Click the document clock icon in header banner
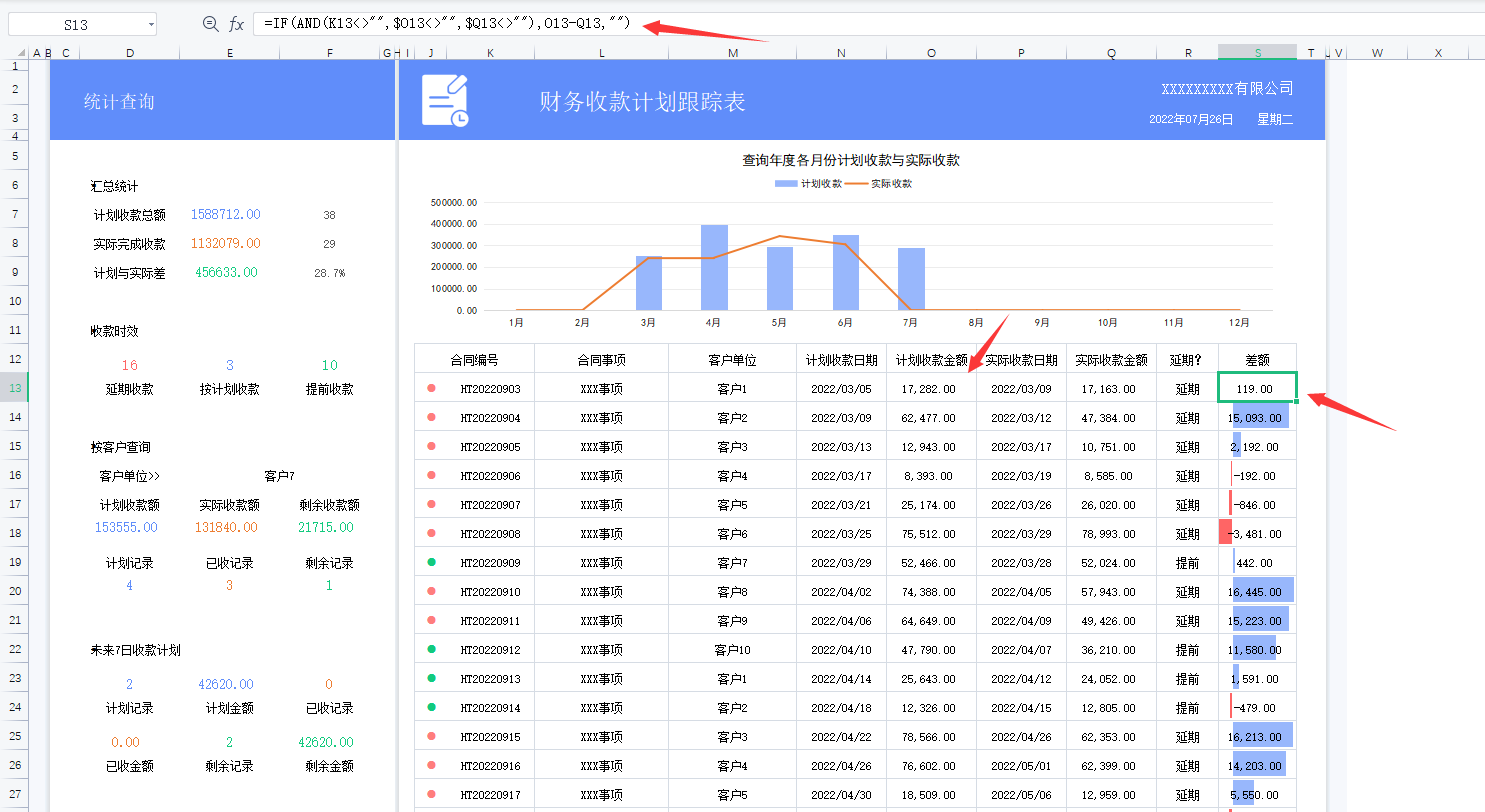Screen dimensions: 1485x812 [x=445, y=100]
